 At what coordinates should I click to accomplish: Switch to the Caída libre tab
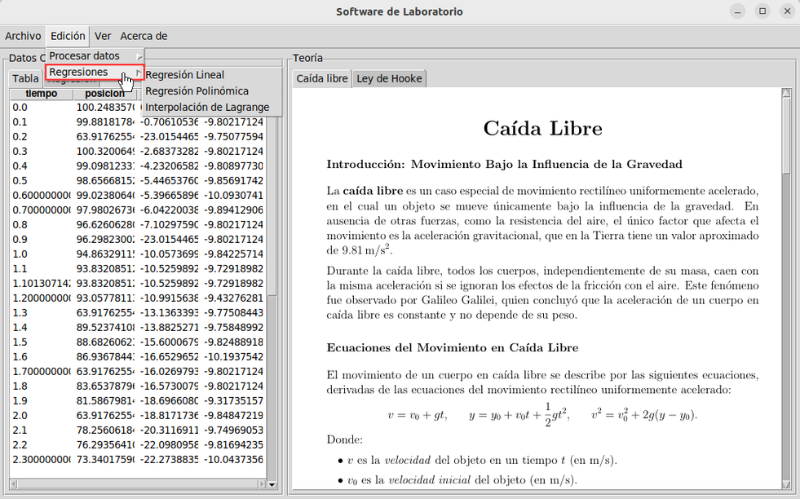coord(322,79)
